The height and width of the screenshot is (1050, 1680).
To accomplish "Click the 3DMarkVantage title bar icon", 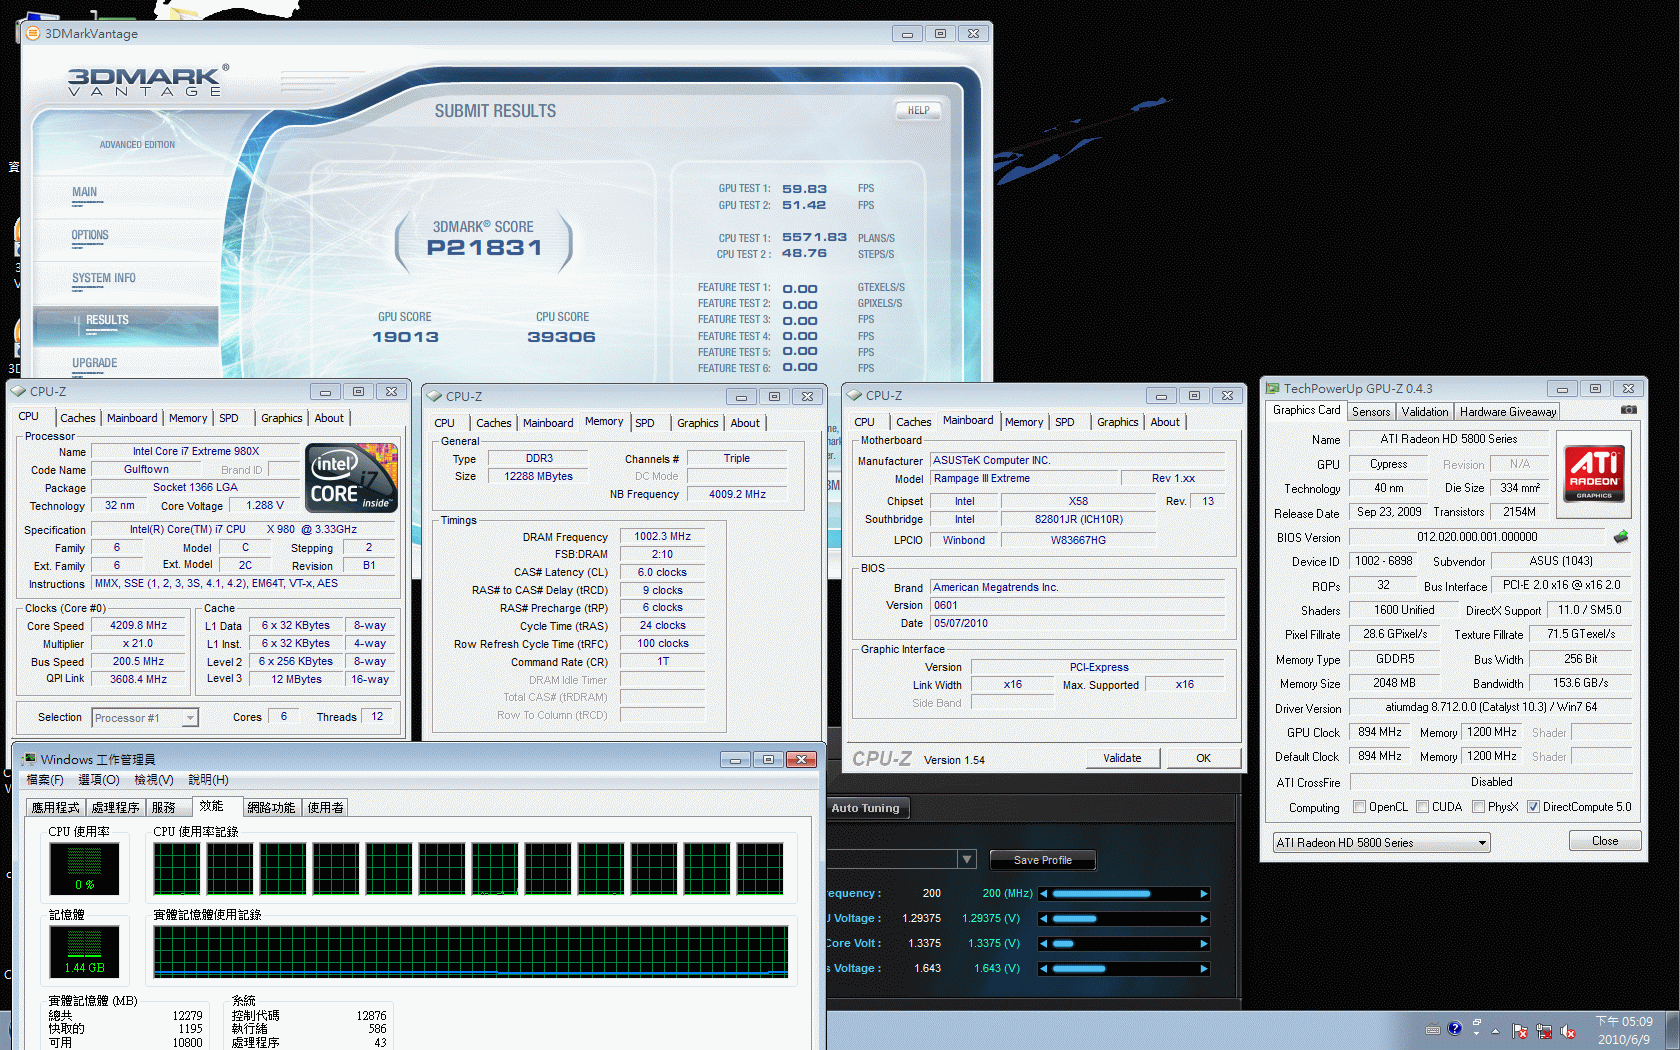I will click(32, 33).
